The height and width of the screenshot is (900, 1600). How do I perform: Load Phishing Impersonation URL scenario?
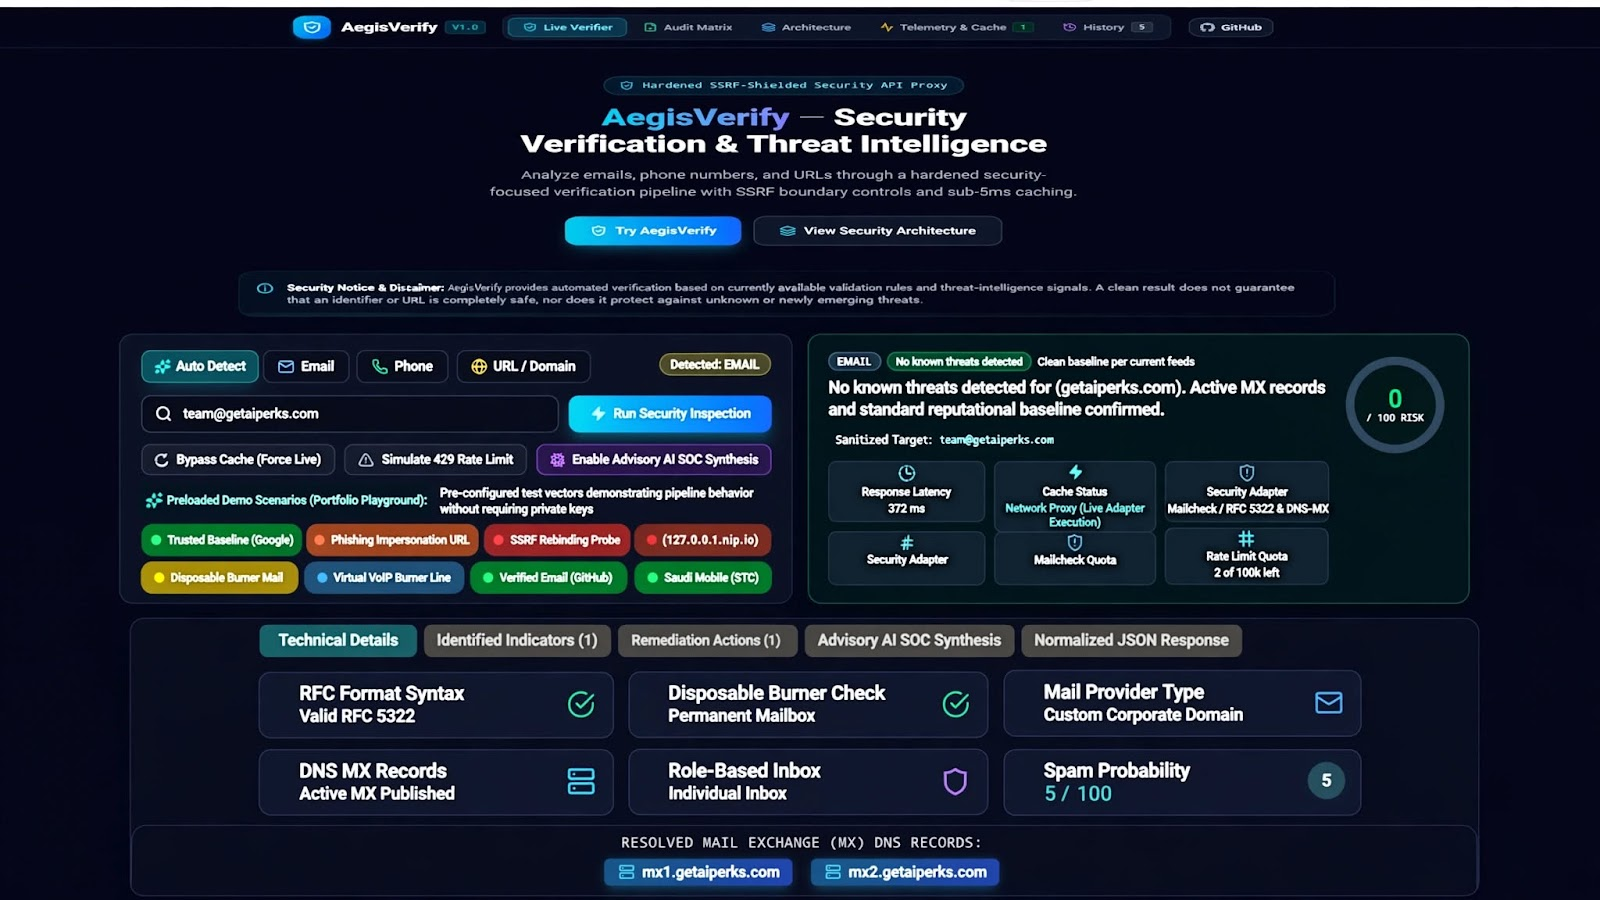(x=392, y=540)
